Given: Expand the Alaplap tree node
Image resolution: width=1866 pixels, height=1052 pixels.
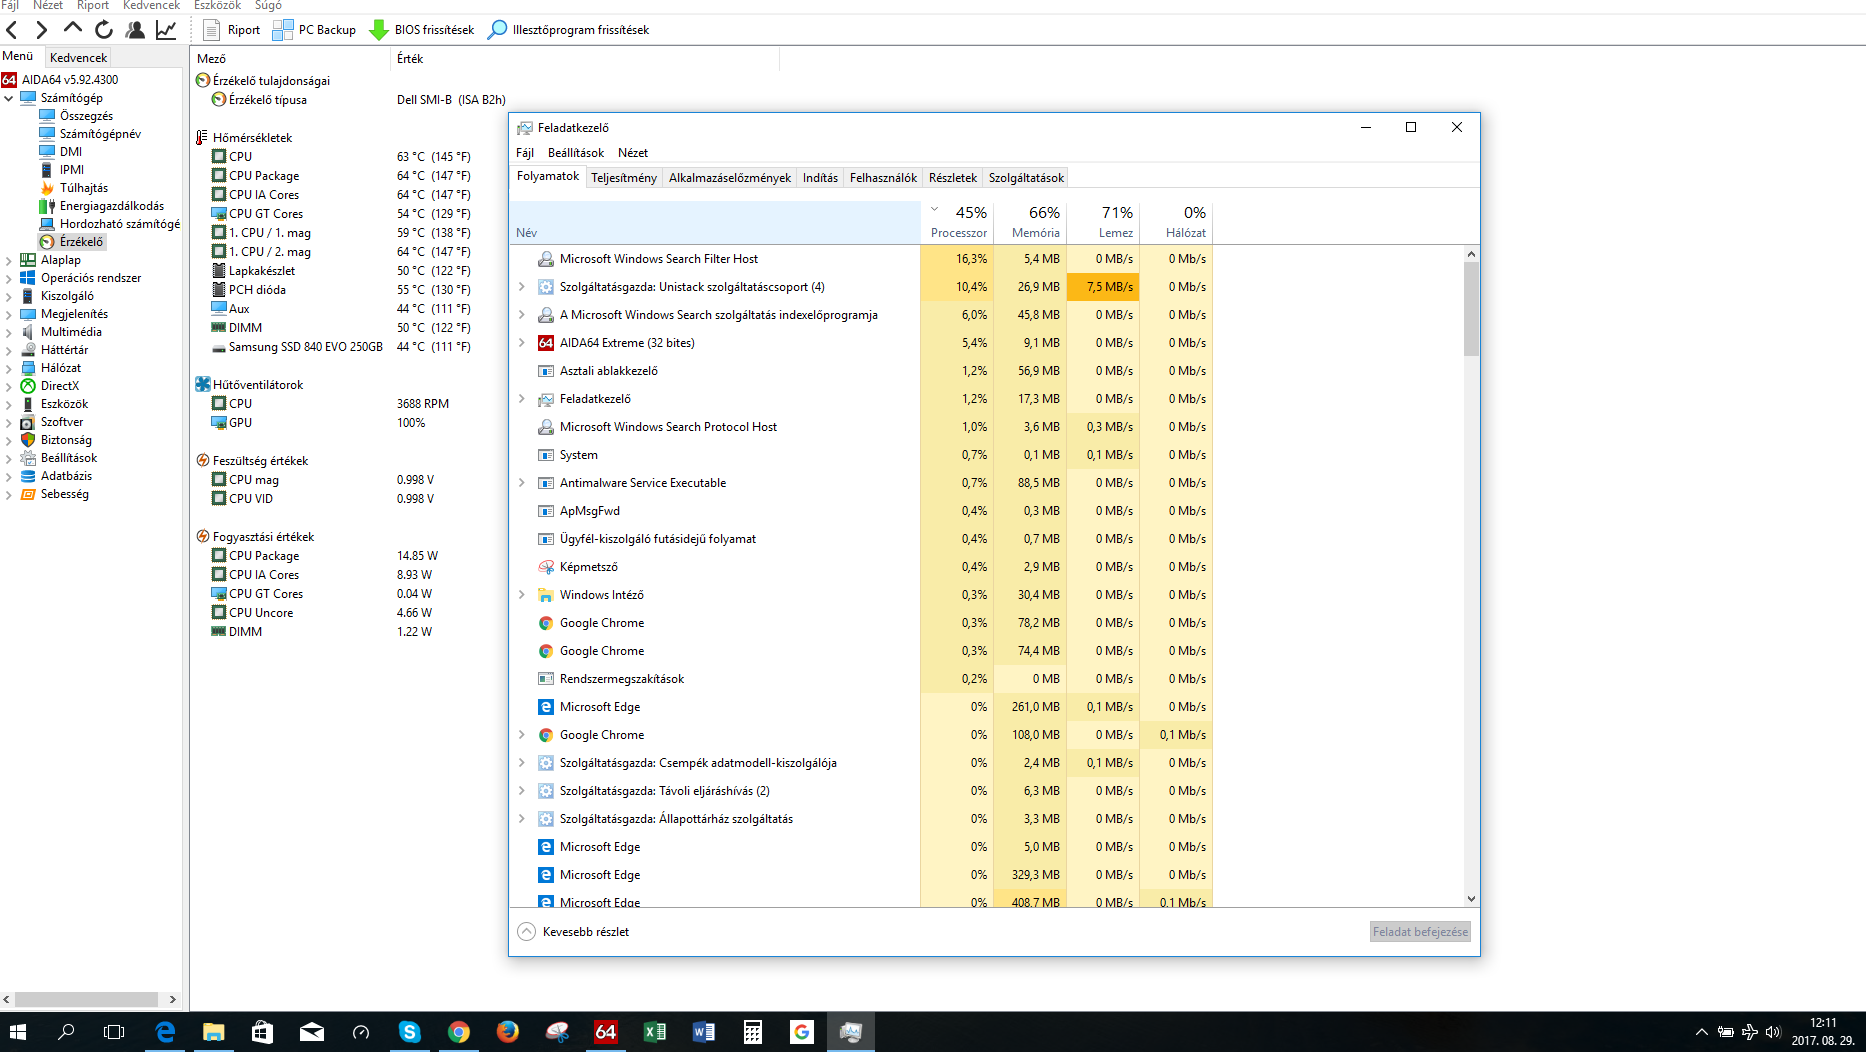Looking at the screenshot, I should tap(9, 260).
